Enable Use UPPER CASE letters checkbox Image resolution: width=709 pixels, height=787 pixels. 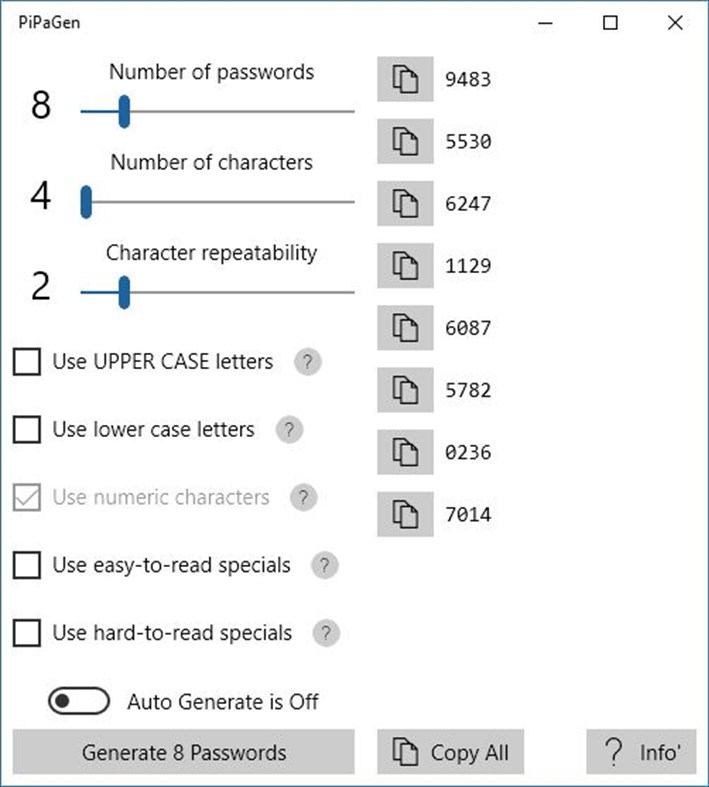pos(27,362)
